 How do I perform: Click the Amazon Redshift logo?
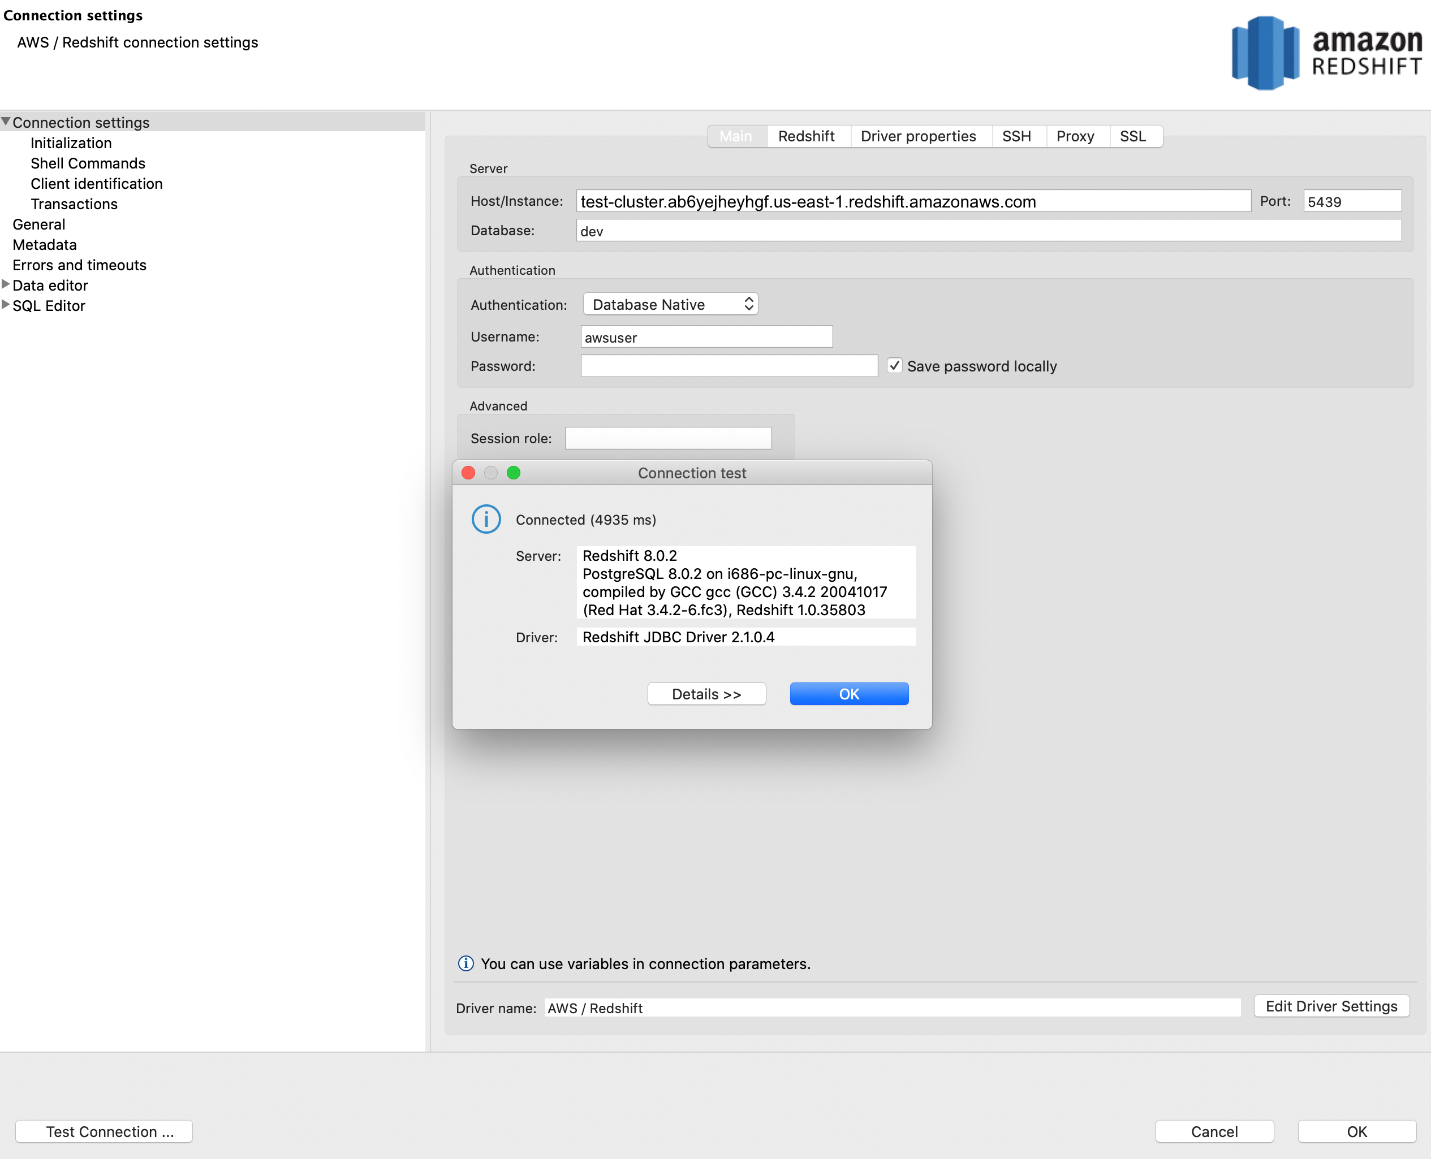click(x=1326, y=53)
